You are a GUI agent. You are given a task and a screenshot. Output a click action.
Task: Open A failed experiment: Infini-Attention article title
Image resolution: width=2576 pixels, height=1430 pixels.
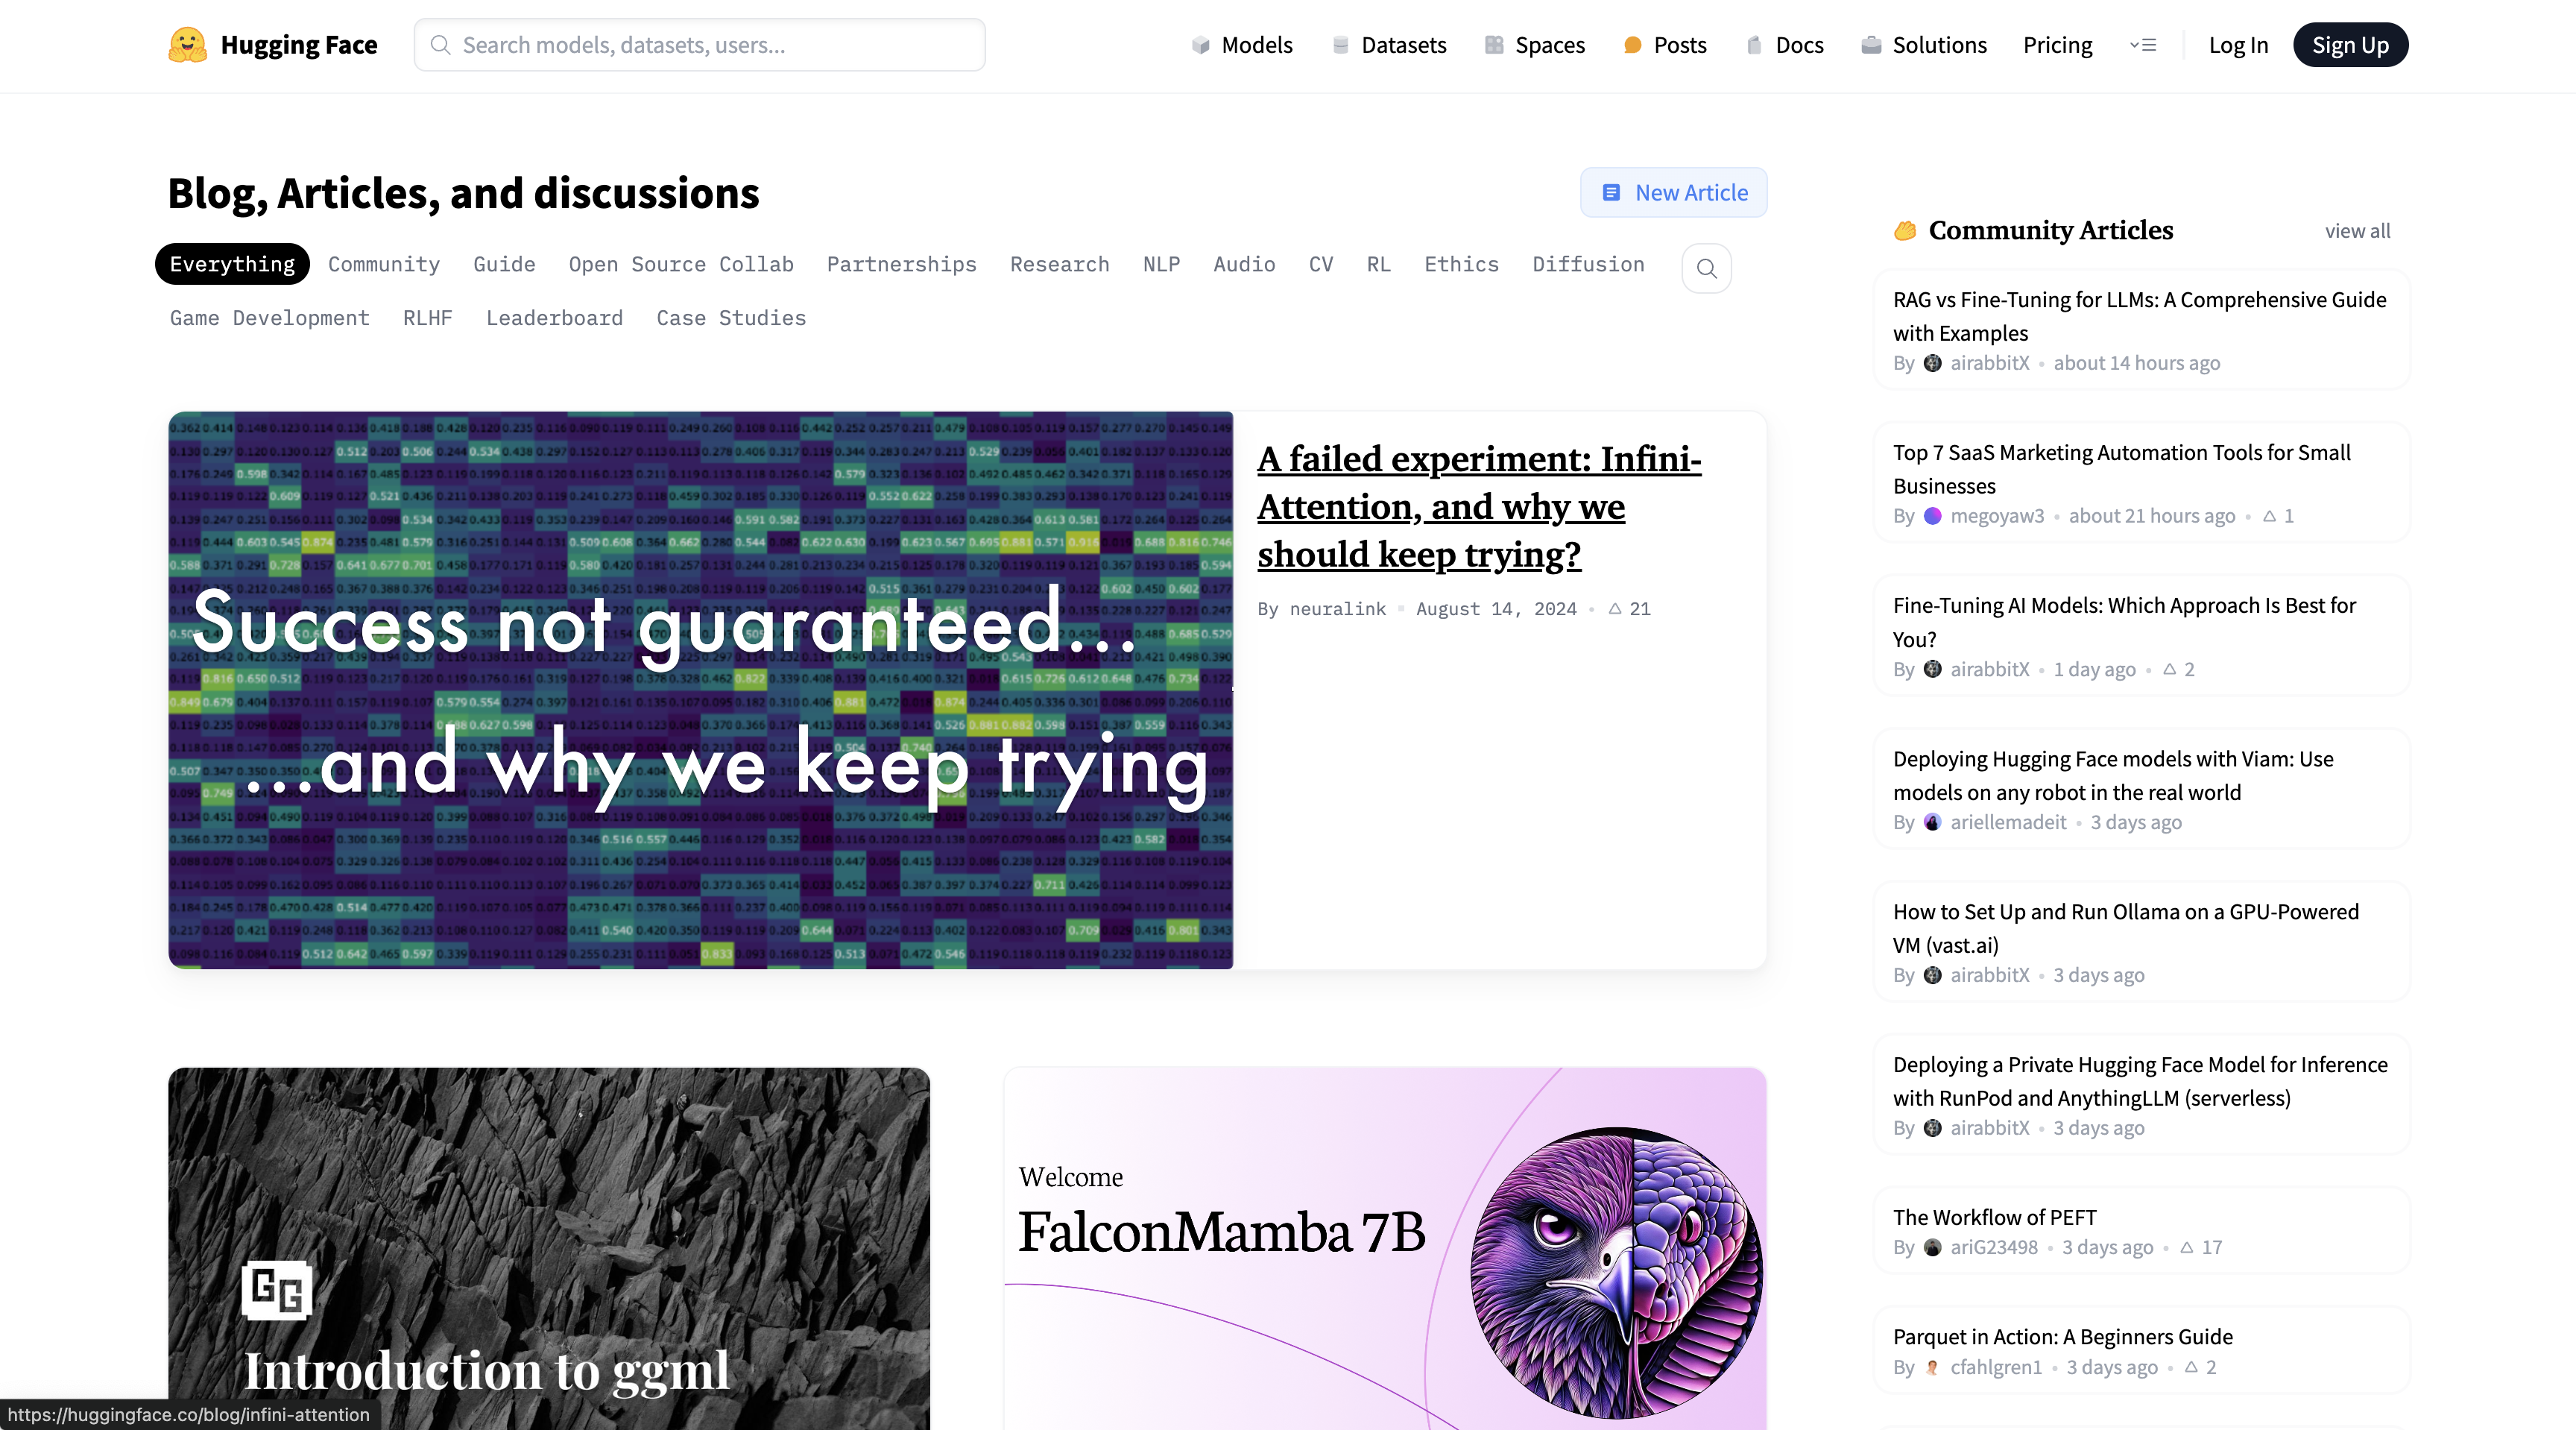click(x=1479, y=506)
